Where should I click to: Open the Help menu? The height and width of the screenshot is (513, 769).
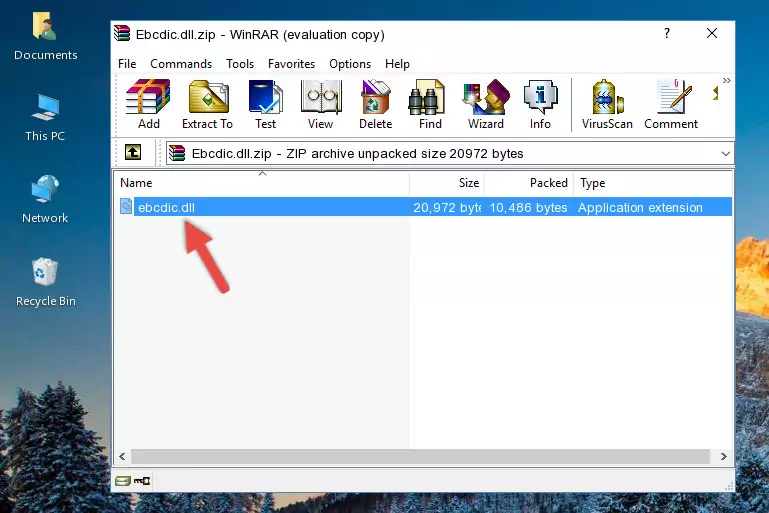pyautogui.click(x=397, y=64)
